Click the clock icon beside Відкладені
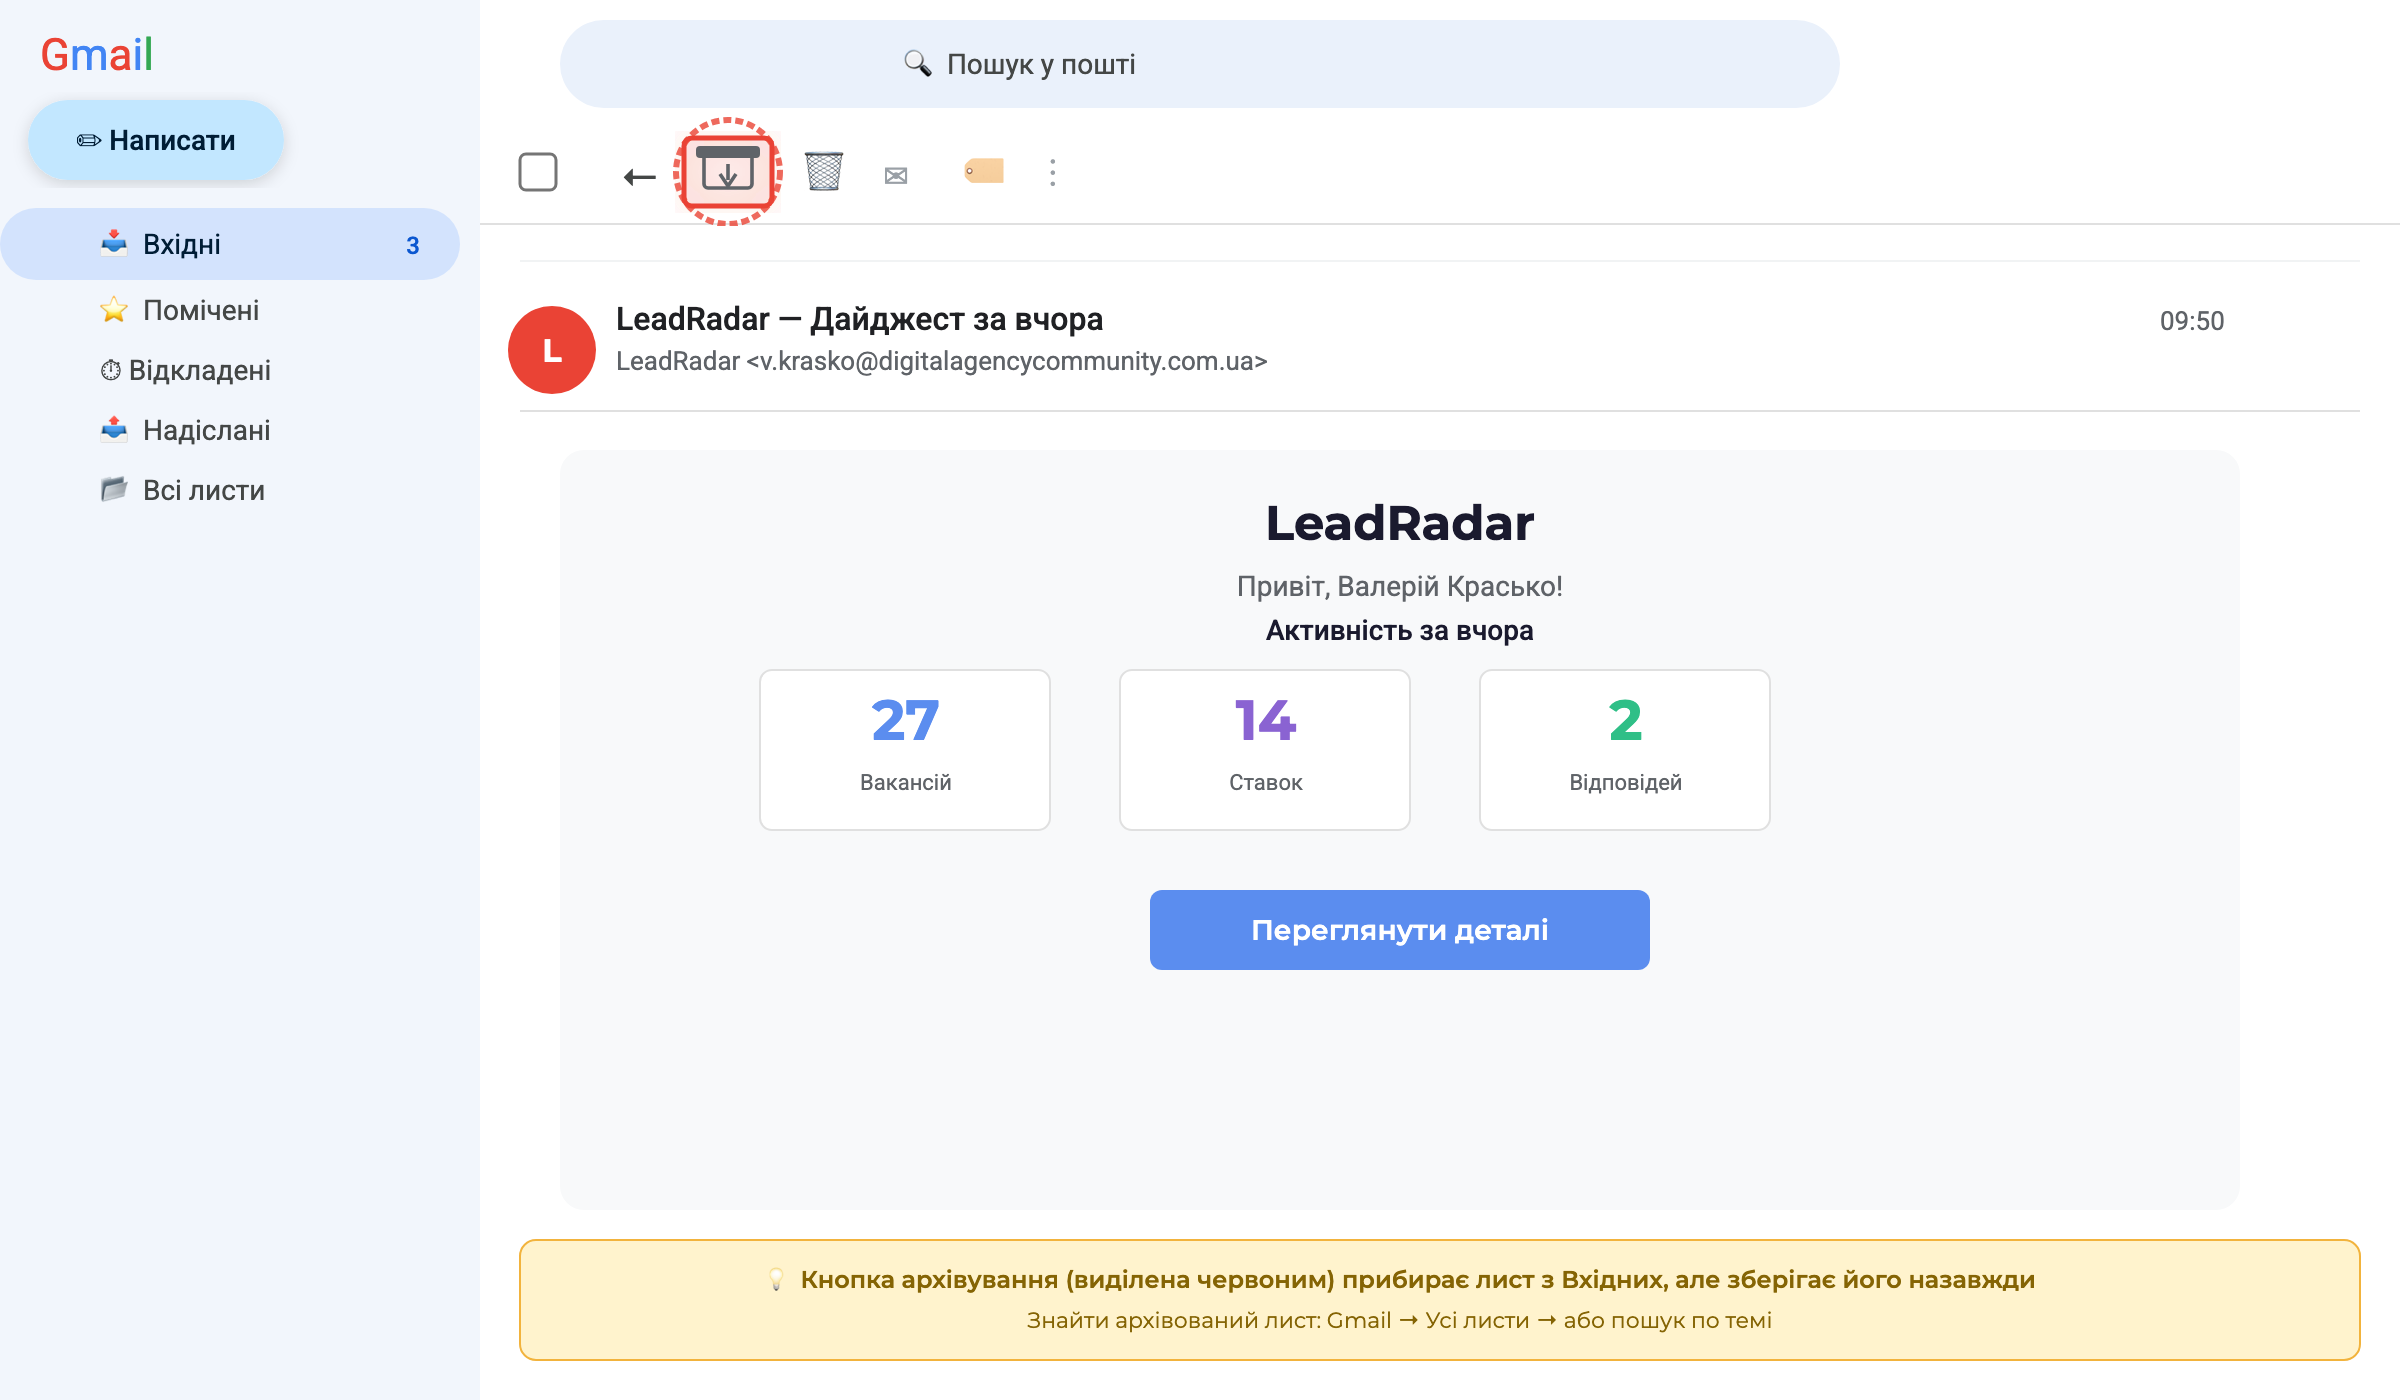Screen dimensions: 2400x1400 tap(111, 370)
